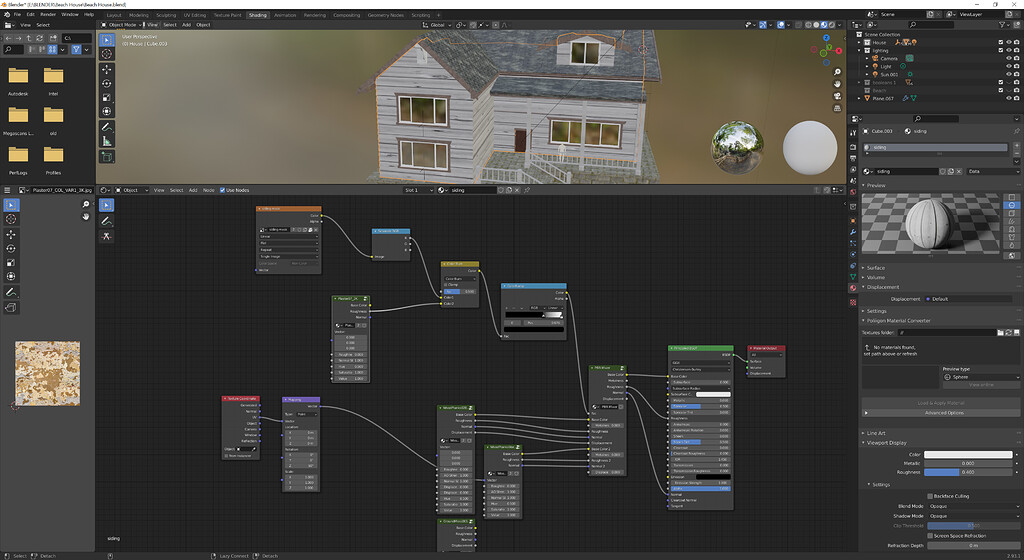Toggle the file browser filter funnel icon
Image resolution: width=1024 pixels, height=560 pixels.
click(x=76, y=50)
